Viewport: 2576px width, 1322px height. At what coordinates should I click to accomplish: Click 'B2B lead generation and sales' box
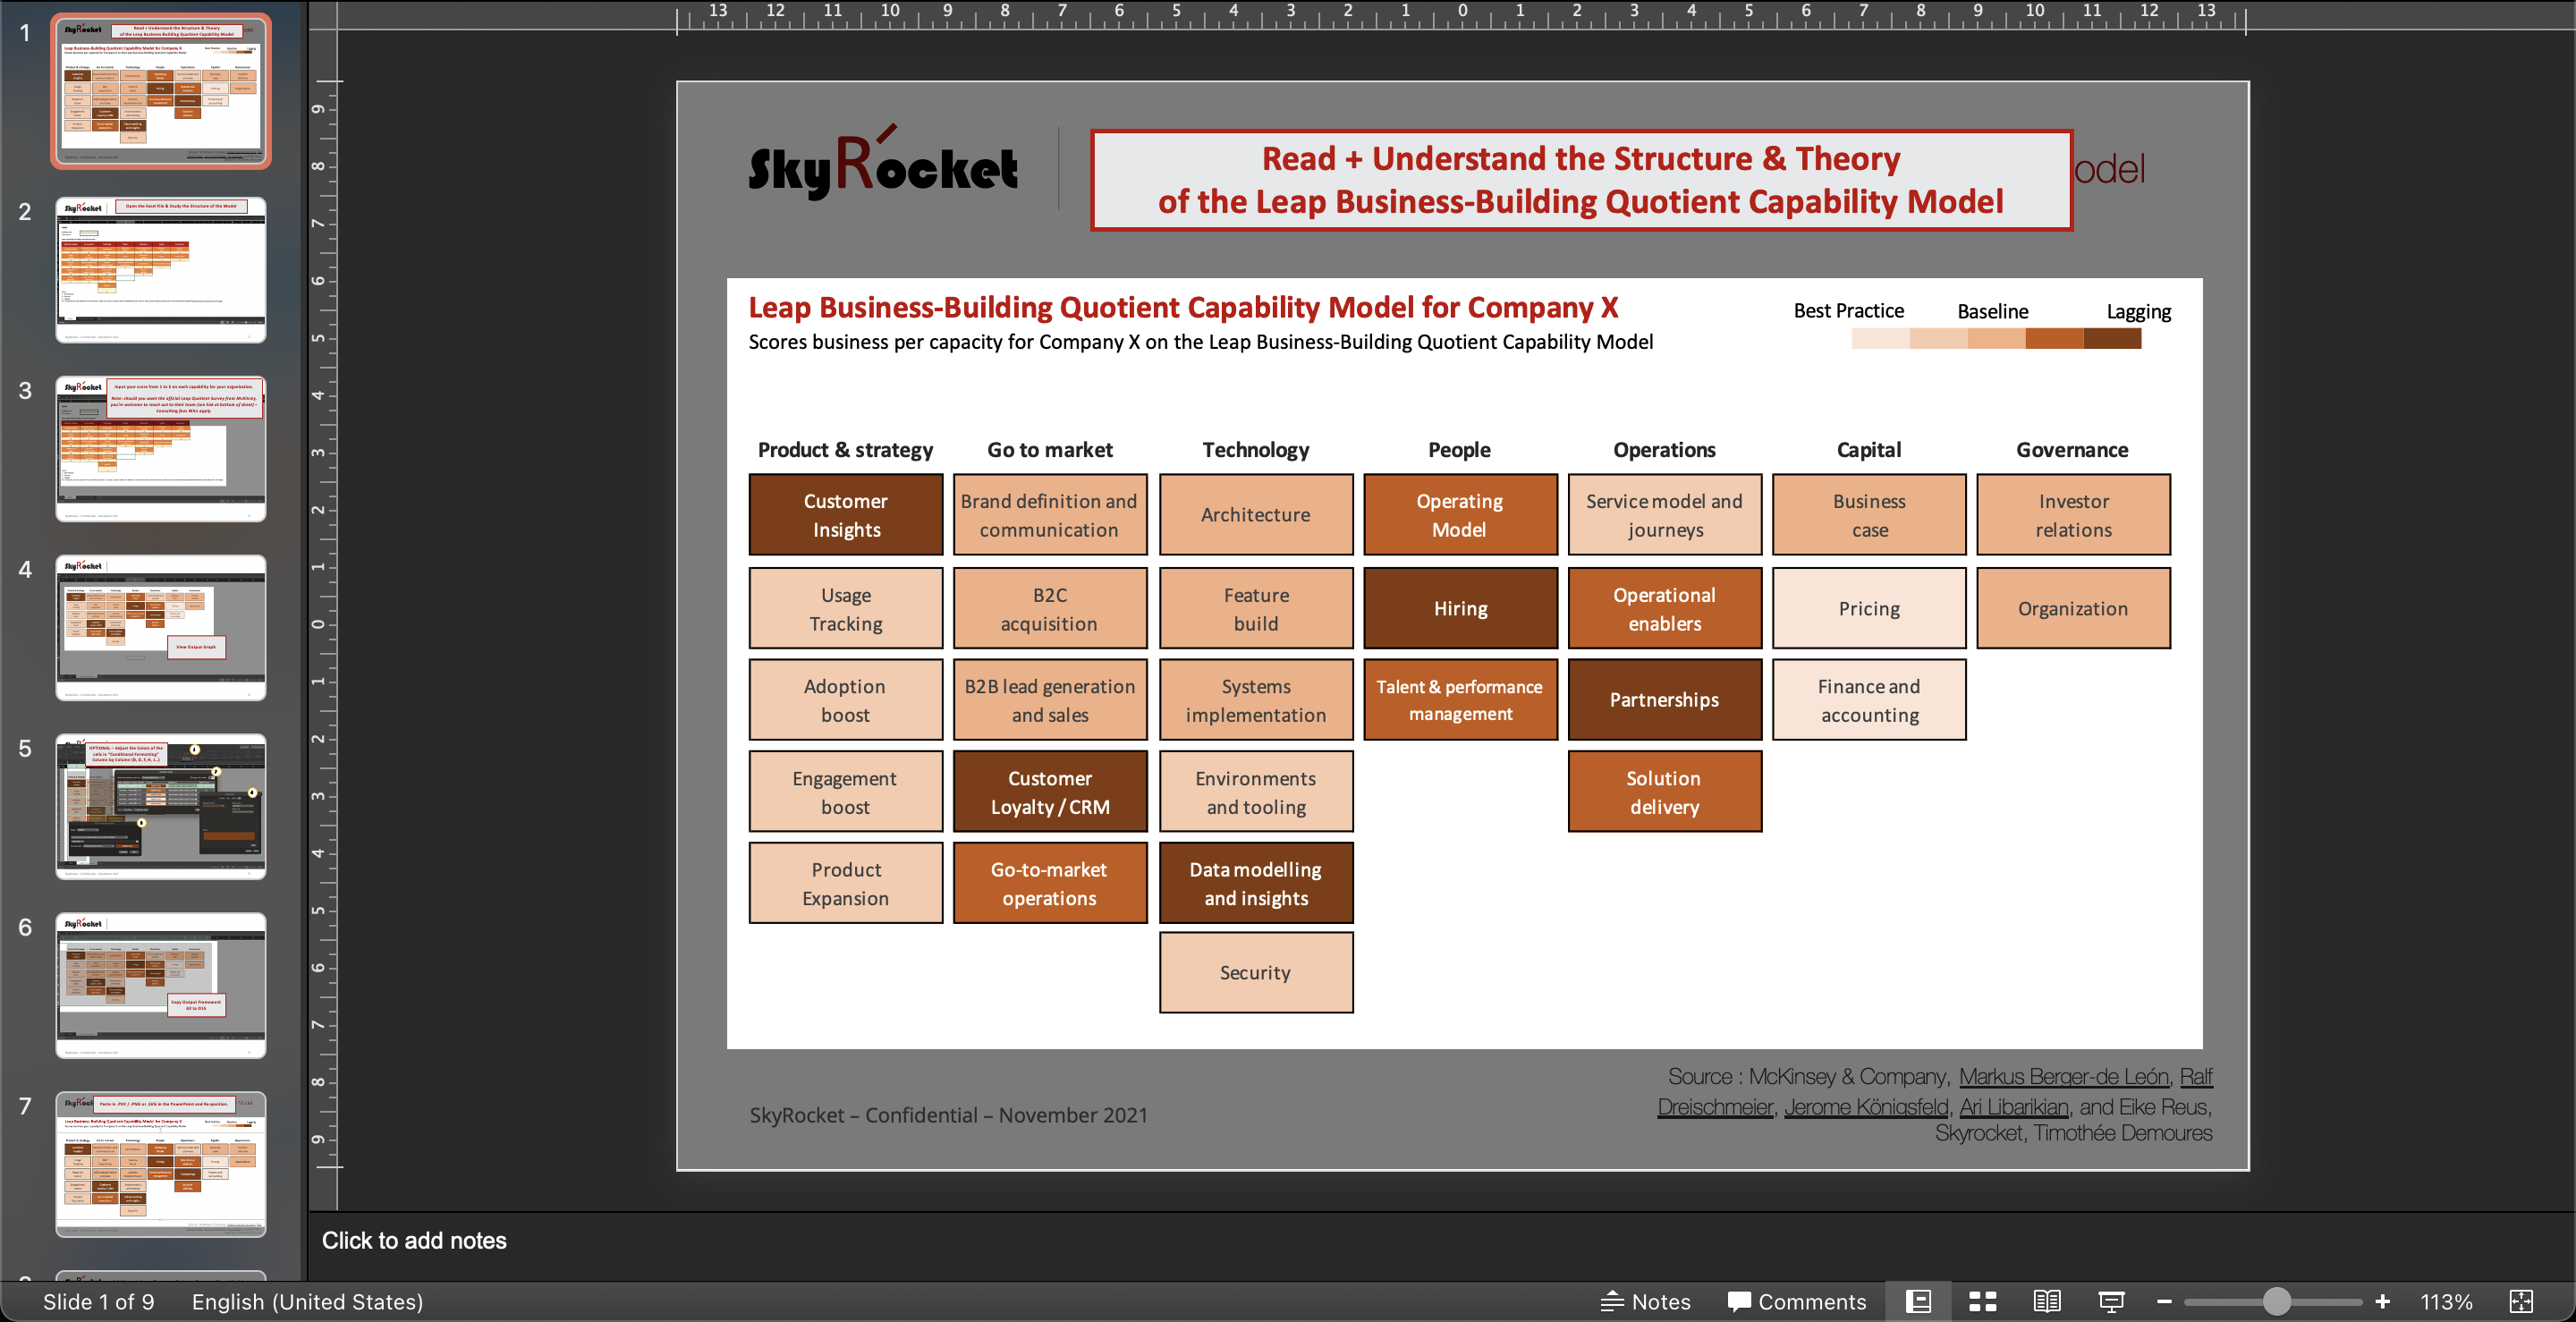[1050, 700]
